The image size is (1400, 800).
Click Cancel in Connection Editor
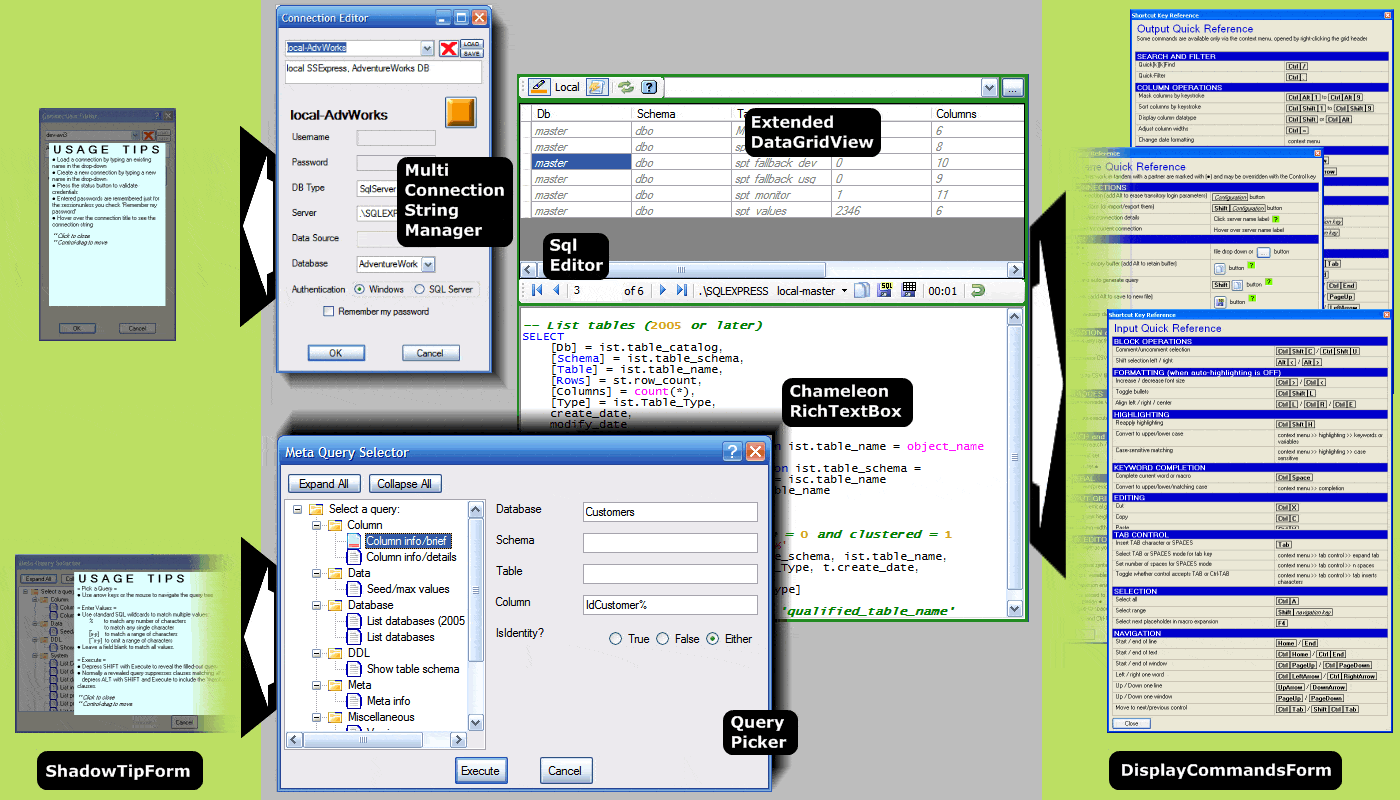[x=431, y=353]
